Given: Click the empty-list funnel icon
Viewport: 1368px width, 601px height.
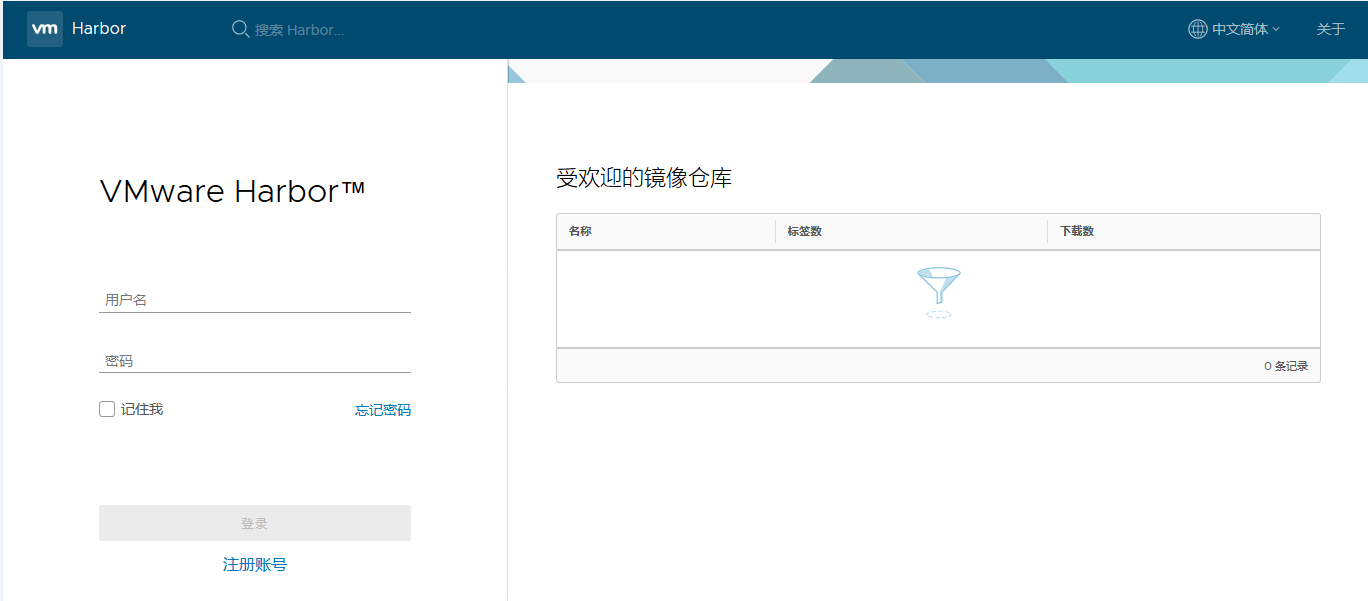Looking at the screenshot, I should (x=938, y=292).
